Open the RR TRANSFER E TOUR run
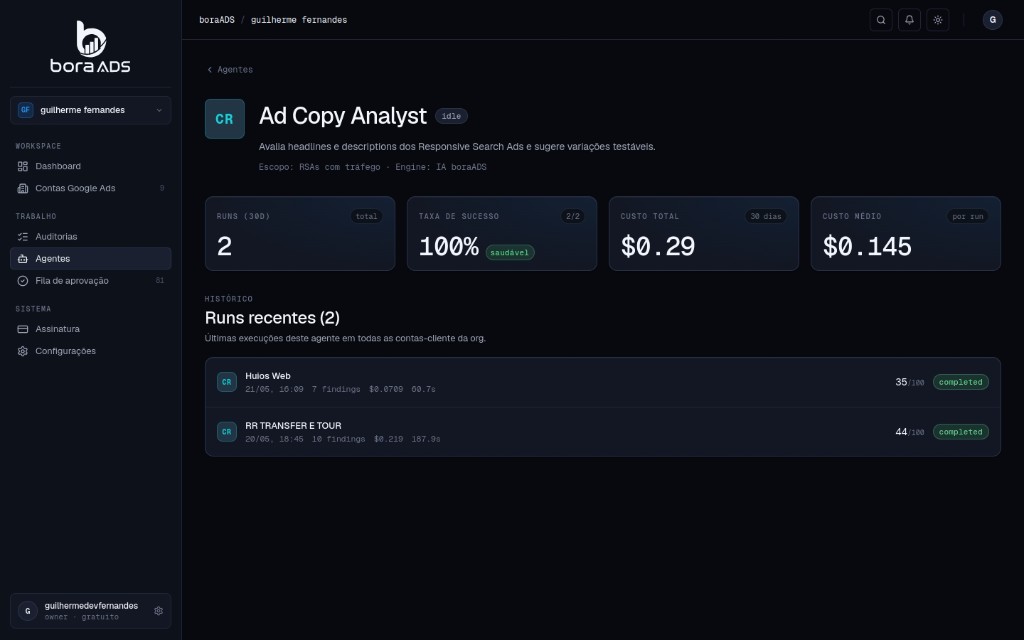The width and height of the screenshot is (1024, 640). tap(603, 432)
